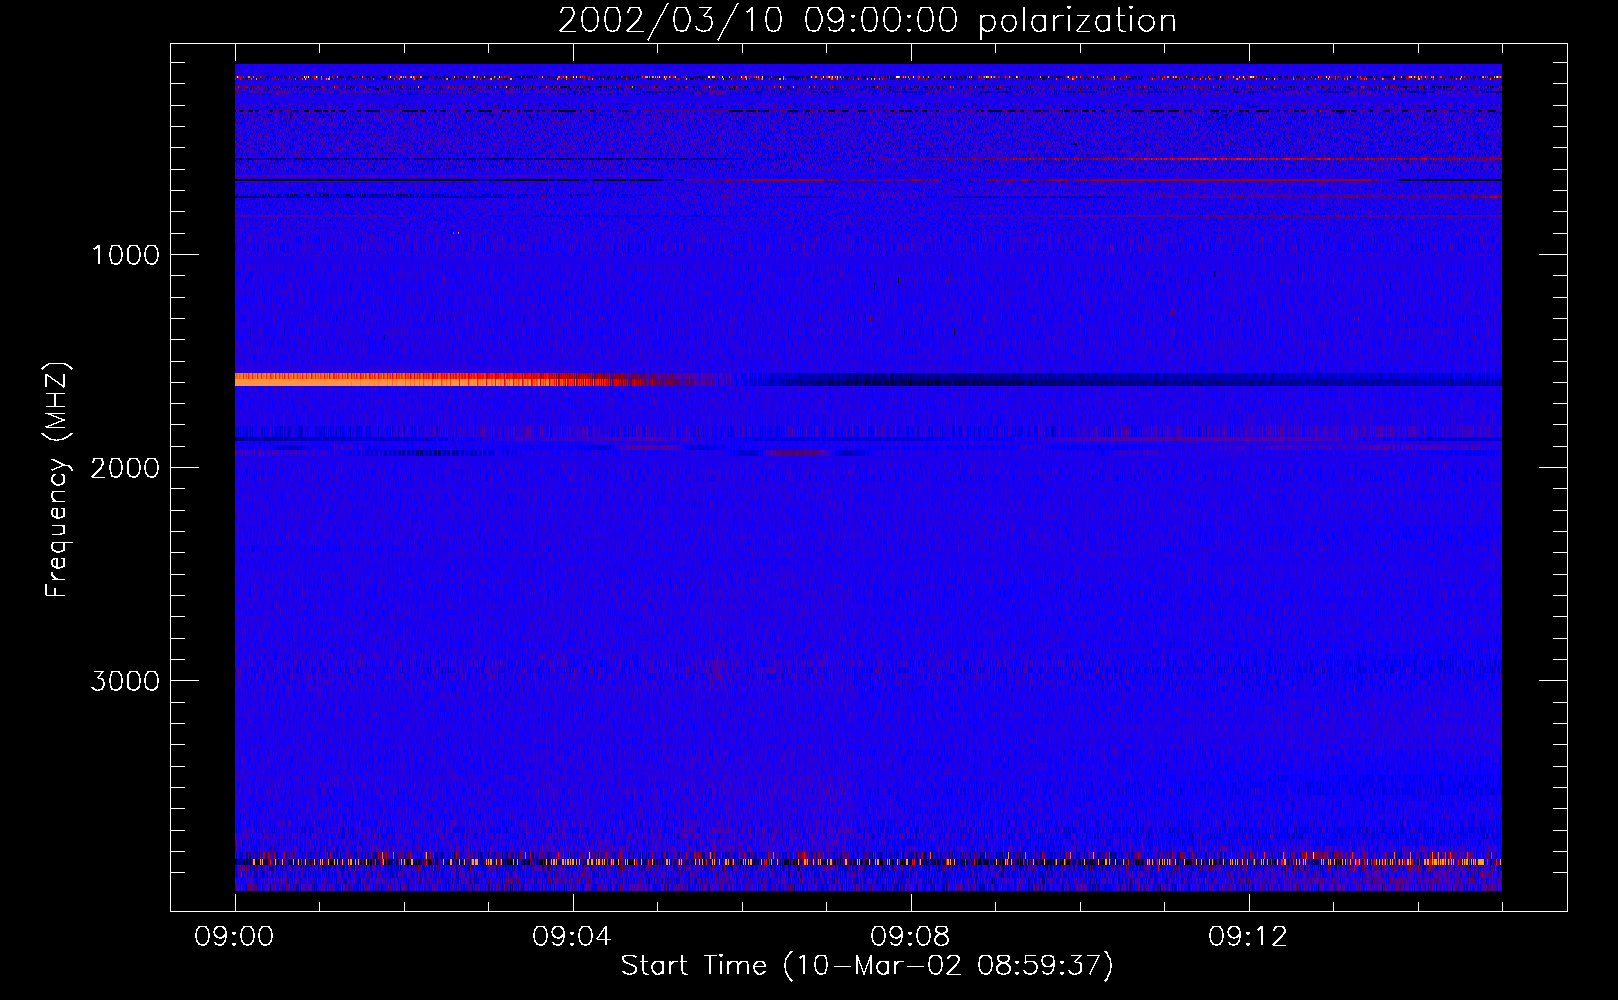Click the "09:04" time tick label
Viewport: 1618px width, 1000px height.
pos(572,937)
